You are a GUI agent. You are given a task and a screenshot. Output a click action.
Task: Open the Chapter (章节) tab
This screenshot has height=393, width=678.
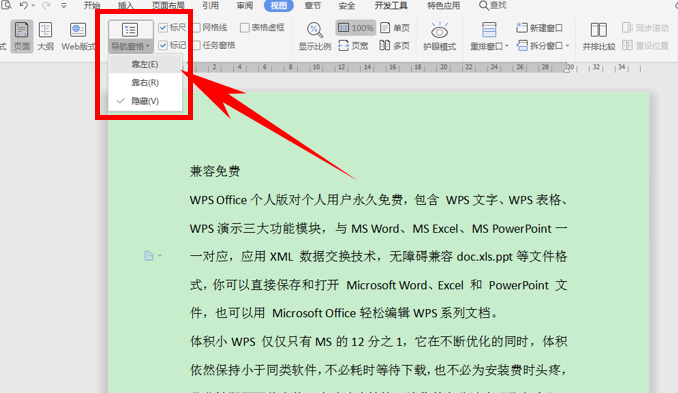click(x=312, y=6)
